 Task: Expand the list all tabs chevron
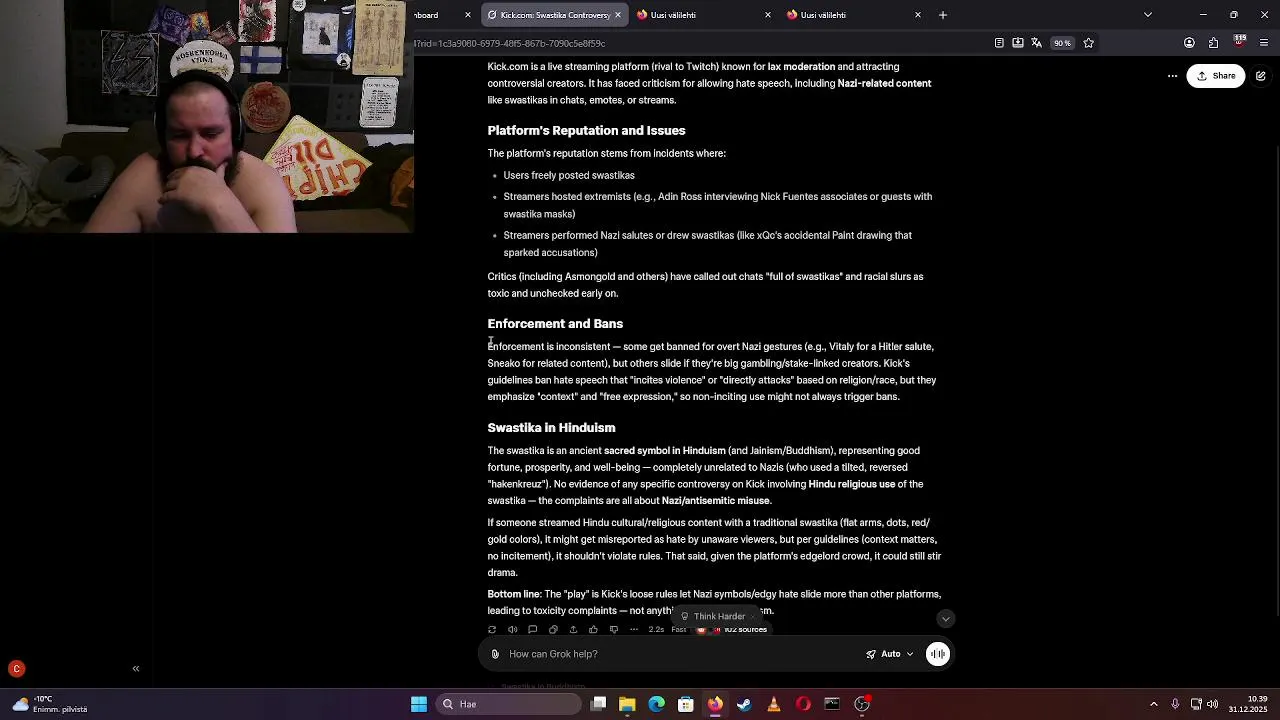1148,15
